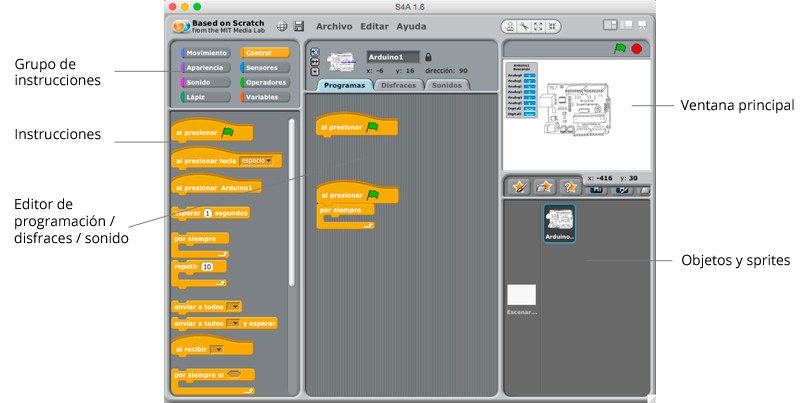809x403 pixels.
Task: Open the Archivo menu
Action: (x=334, y=26)
